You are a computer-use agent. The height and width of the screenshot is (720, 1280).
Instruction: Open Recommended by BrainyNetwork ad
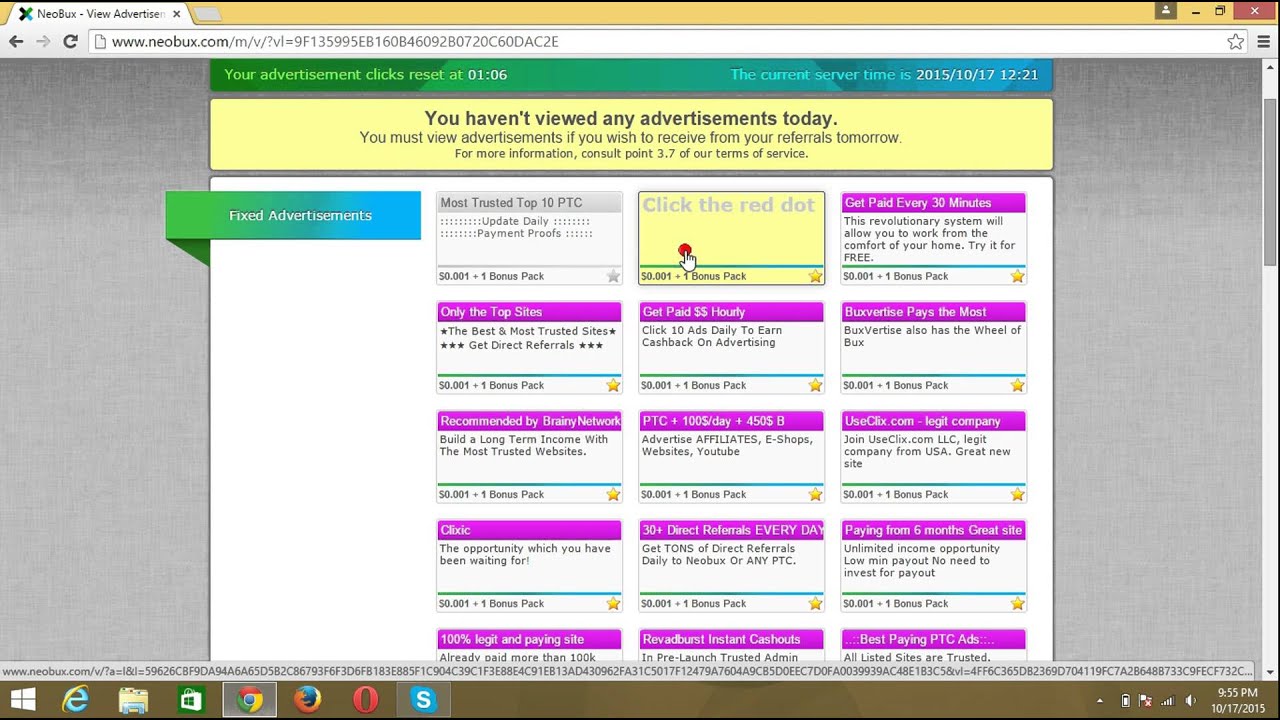pos(529,456)
